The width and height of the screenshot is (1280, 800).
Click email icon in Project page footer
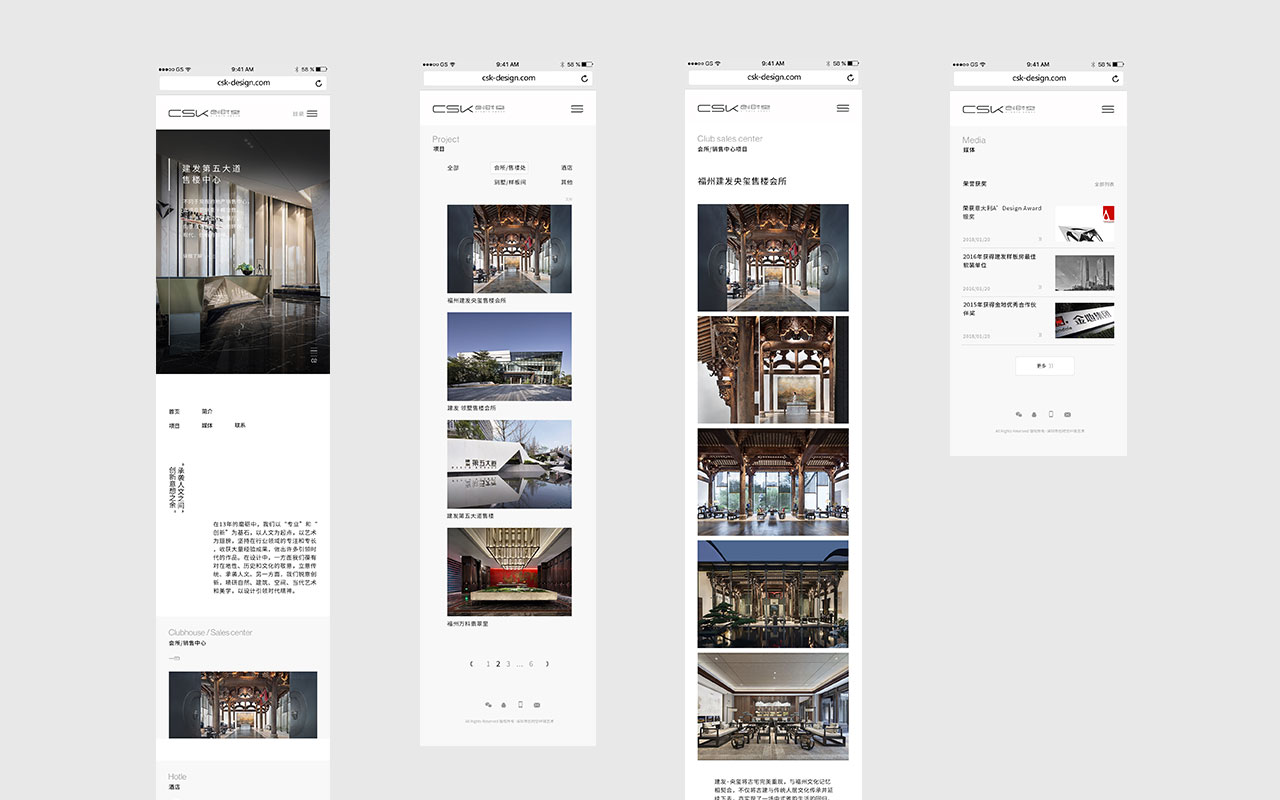537,705
